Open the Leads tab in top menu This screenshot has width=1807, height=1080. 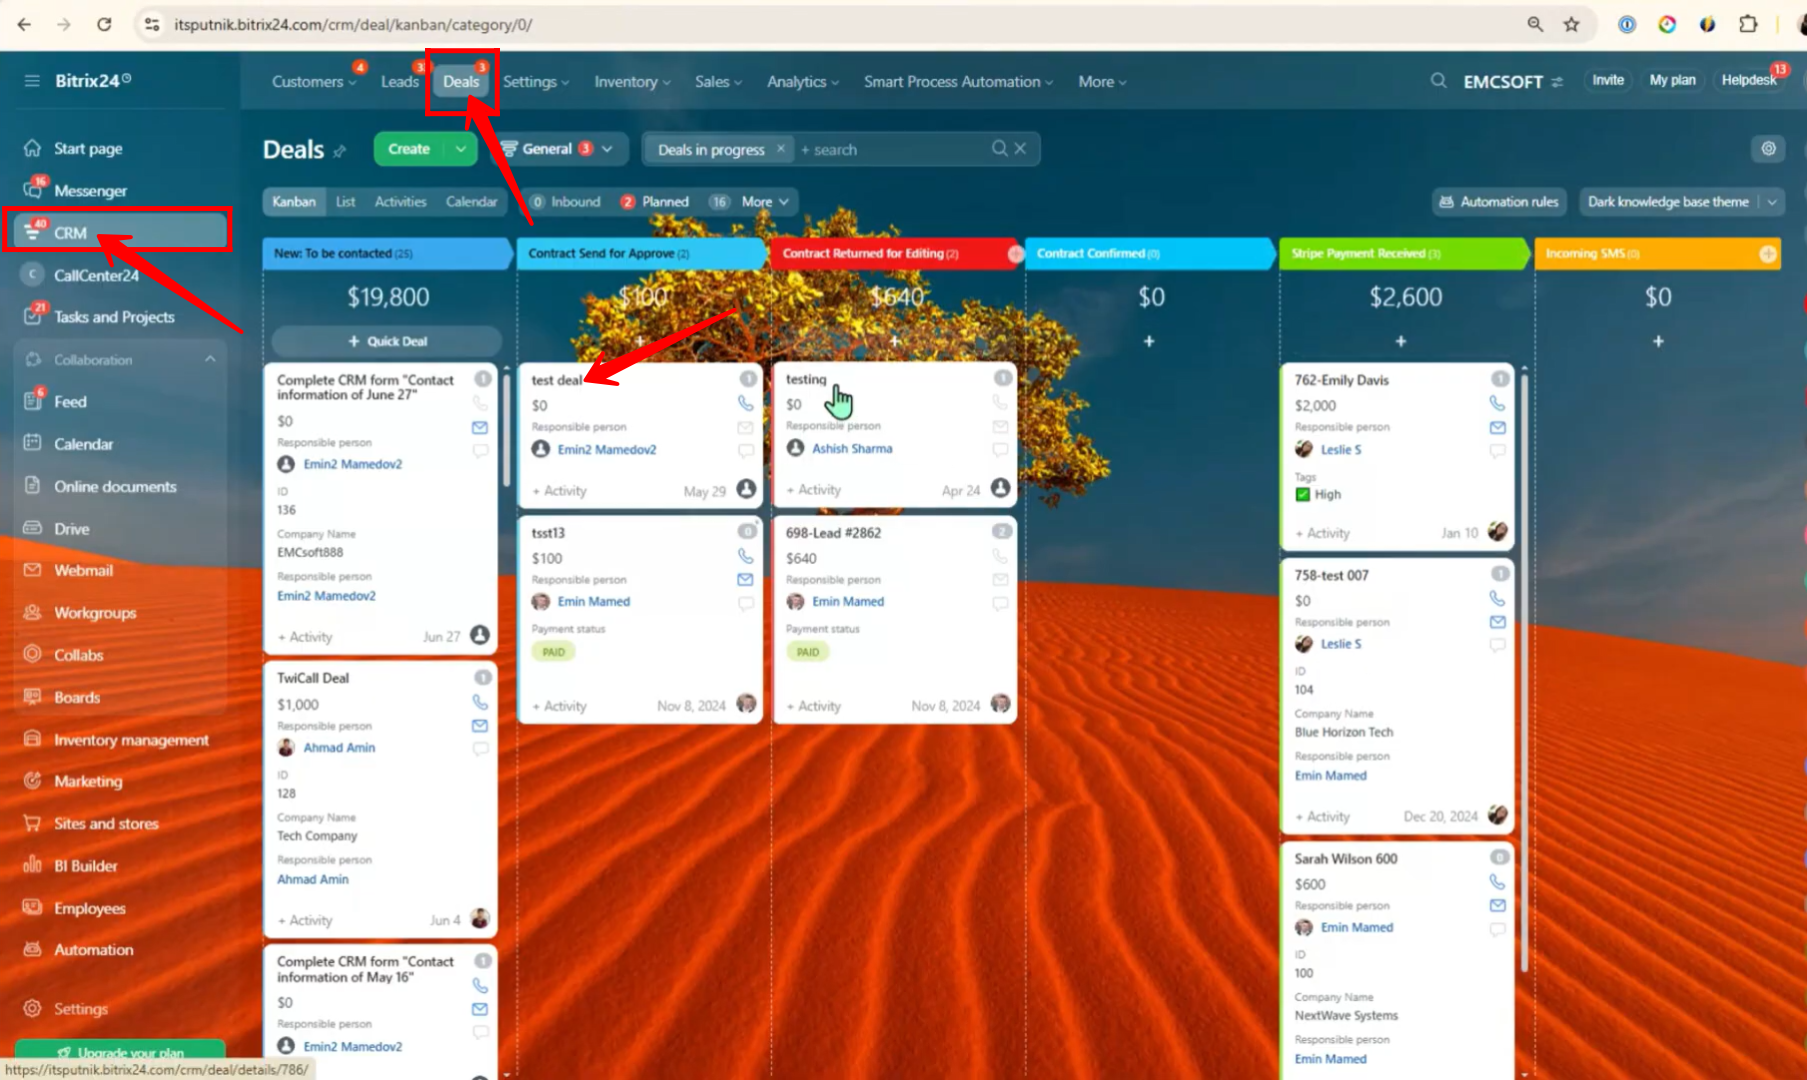coord(399,82)
